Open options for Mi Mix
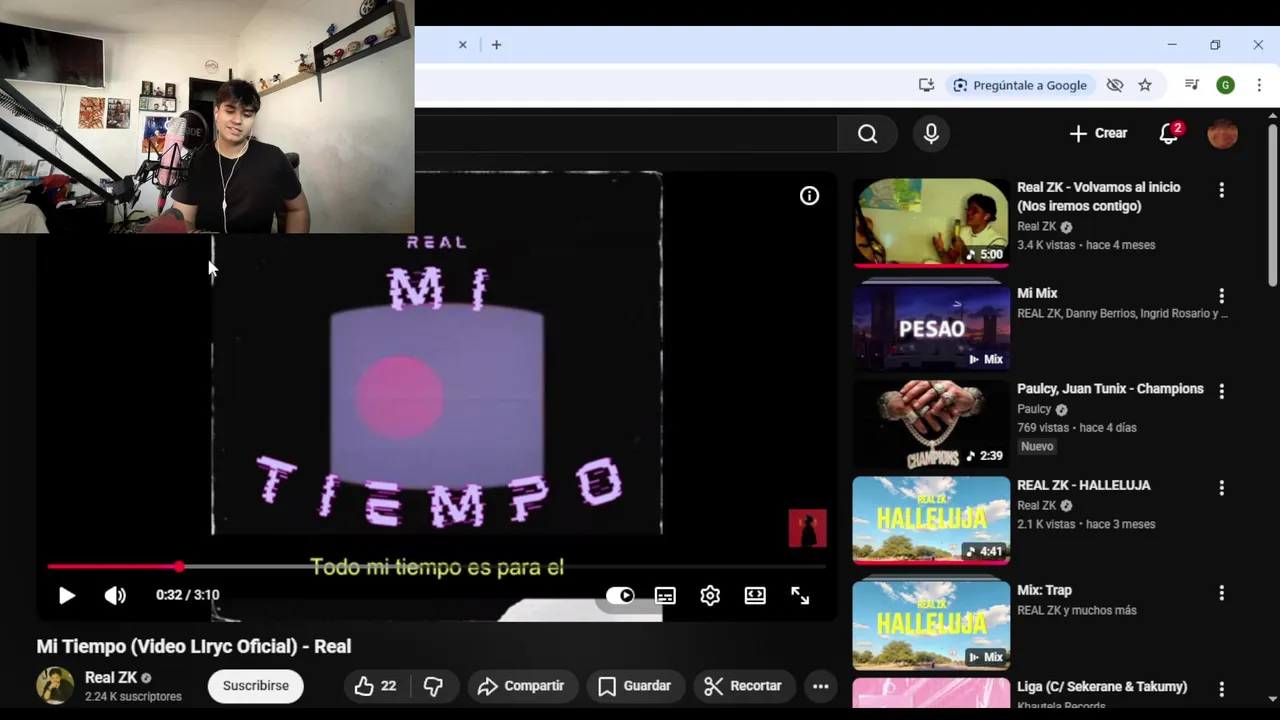Image resolution: width=1280 pixels, height=720 pixels. (1221, 296)
